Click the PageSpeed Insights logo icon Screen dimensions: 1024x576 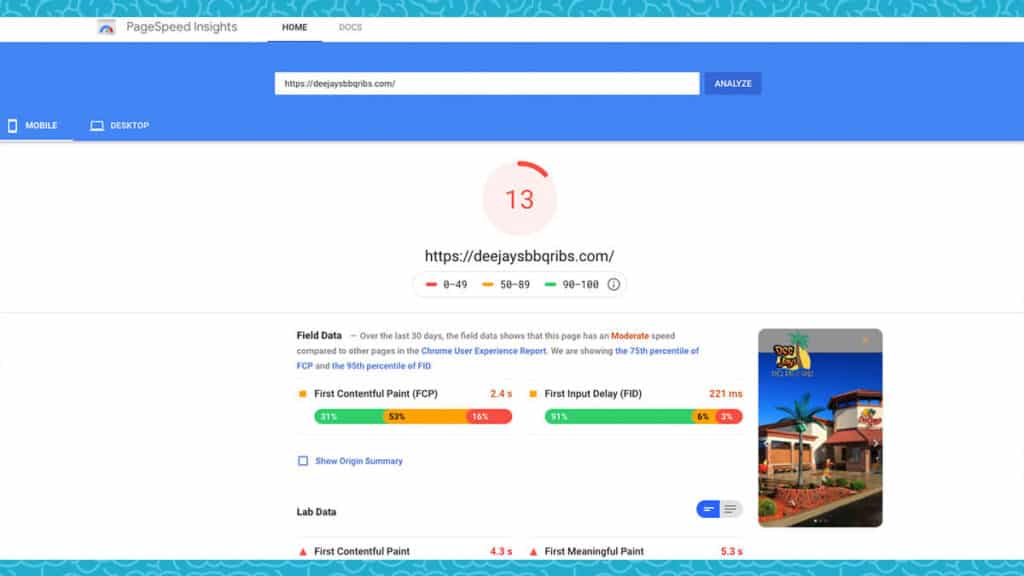pyautogui.click(x=106, y=27)
